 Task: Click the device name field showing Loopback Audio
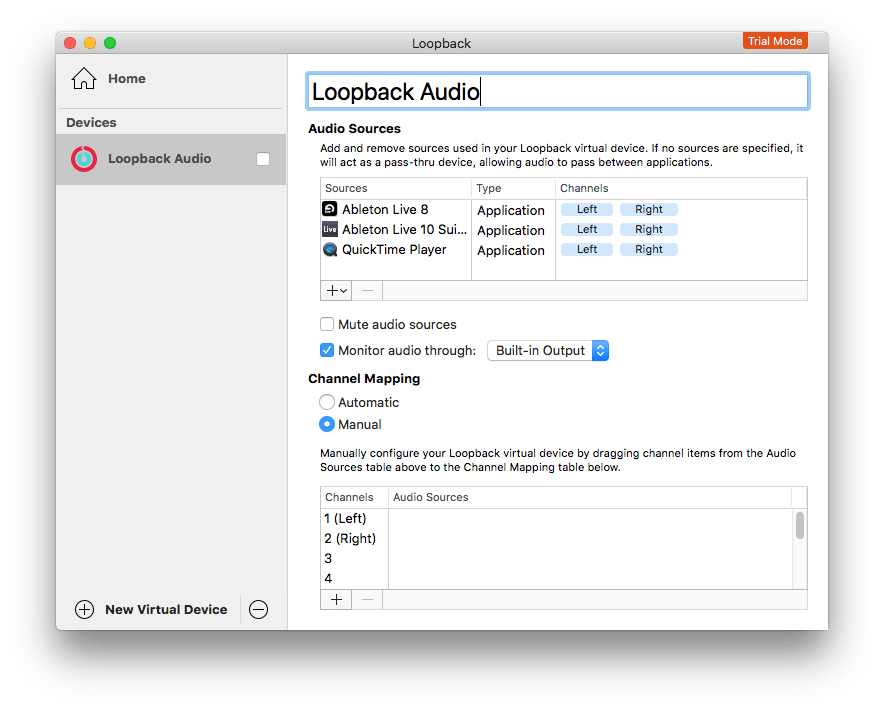click(556, 90)
